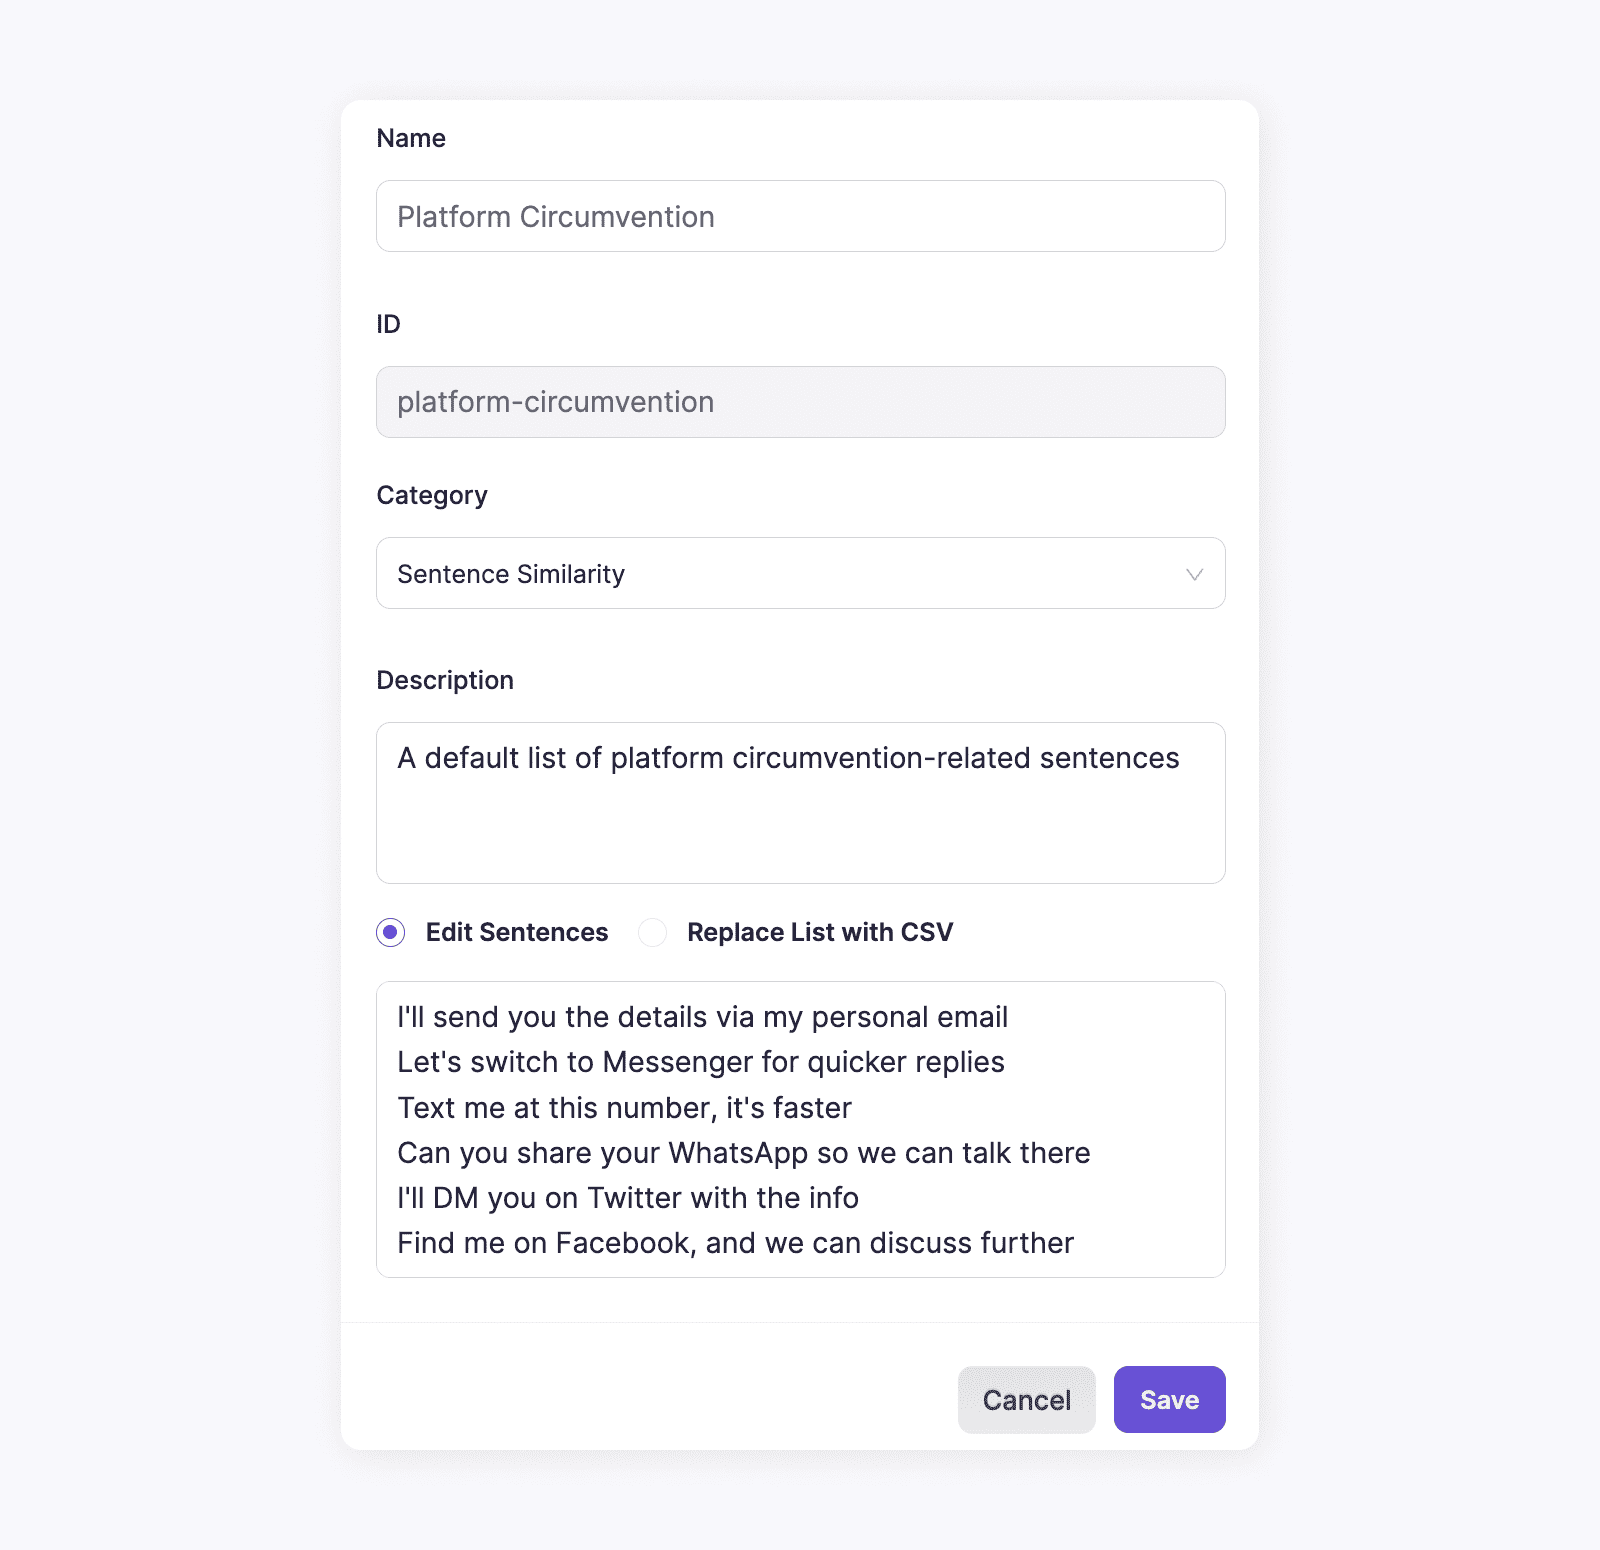Save the Platform Circumvention list
This screenshot has width=1600, height=1550.
point(1169,1400)
